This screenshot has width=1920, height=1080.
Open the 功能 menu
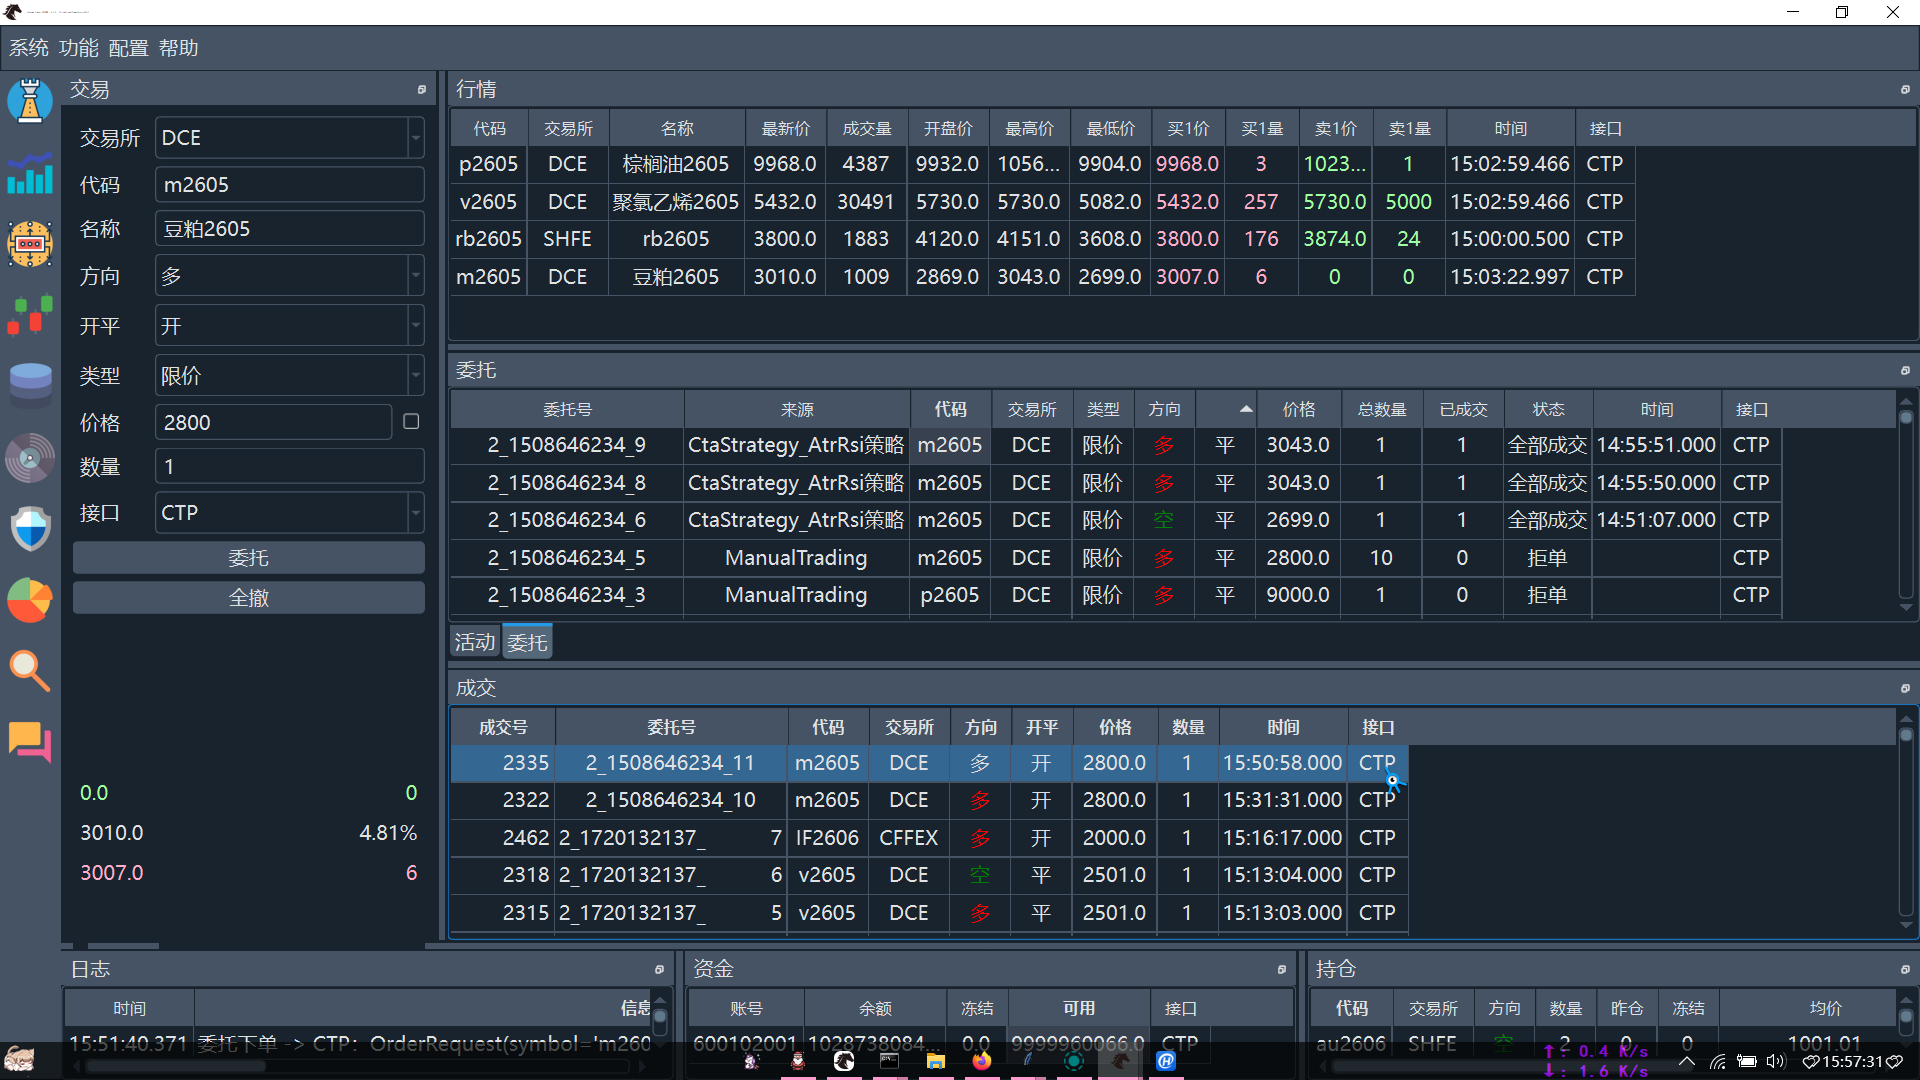point(78,48)
